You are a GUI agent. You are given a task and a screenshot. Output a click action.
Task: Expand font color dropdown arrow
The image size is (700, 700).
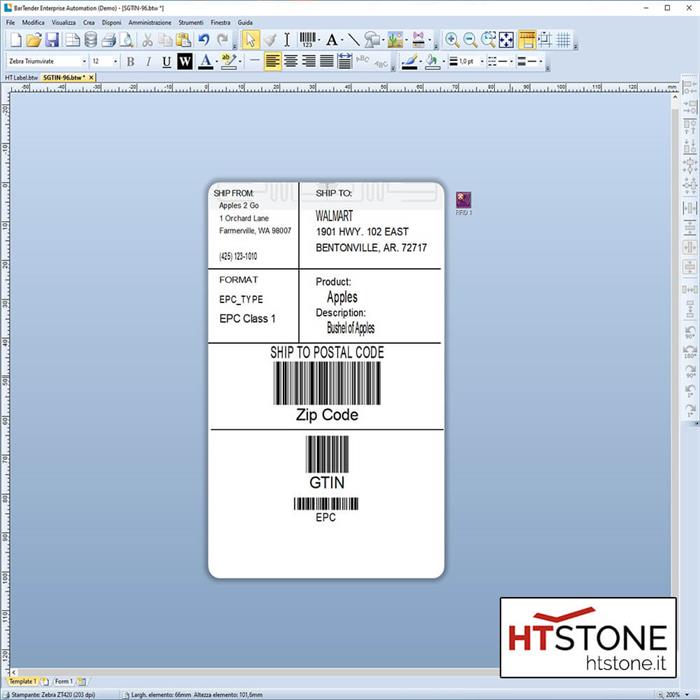(217, 61)
